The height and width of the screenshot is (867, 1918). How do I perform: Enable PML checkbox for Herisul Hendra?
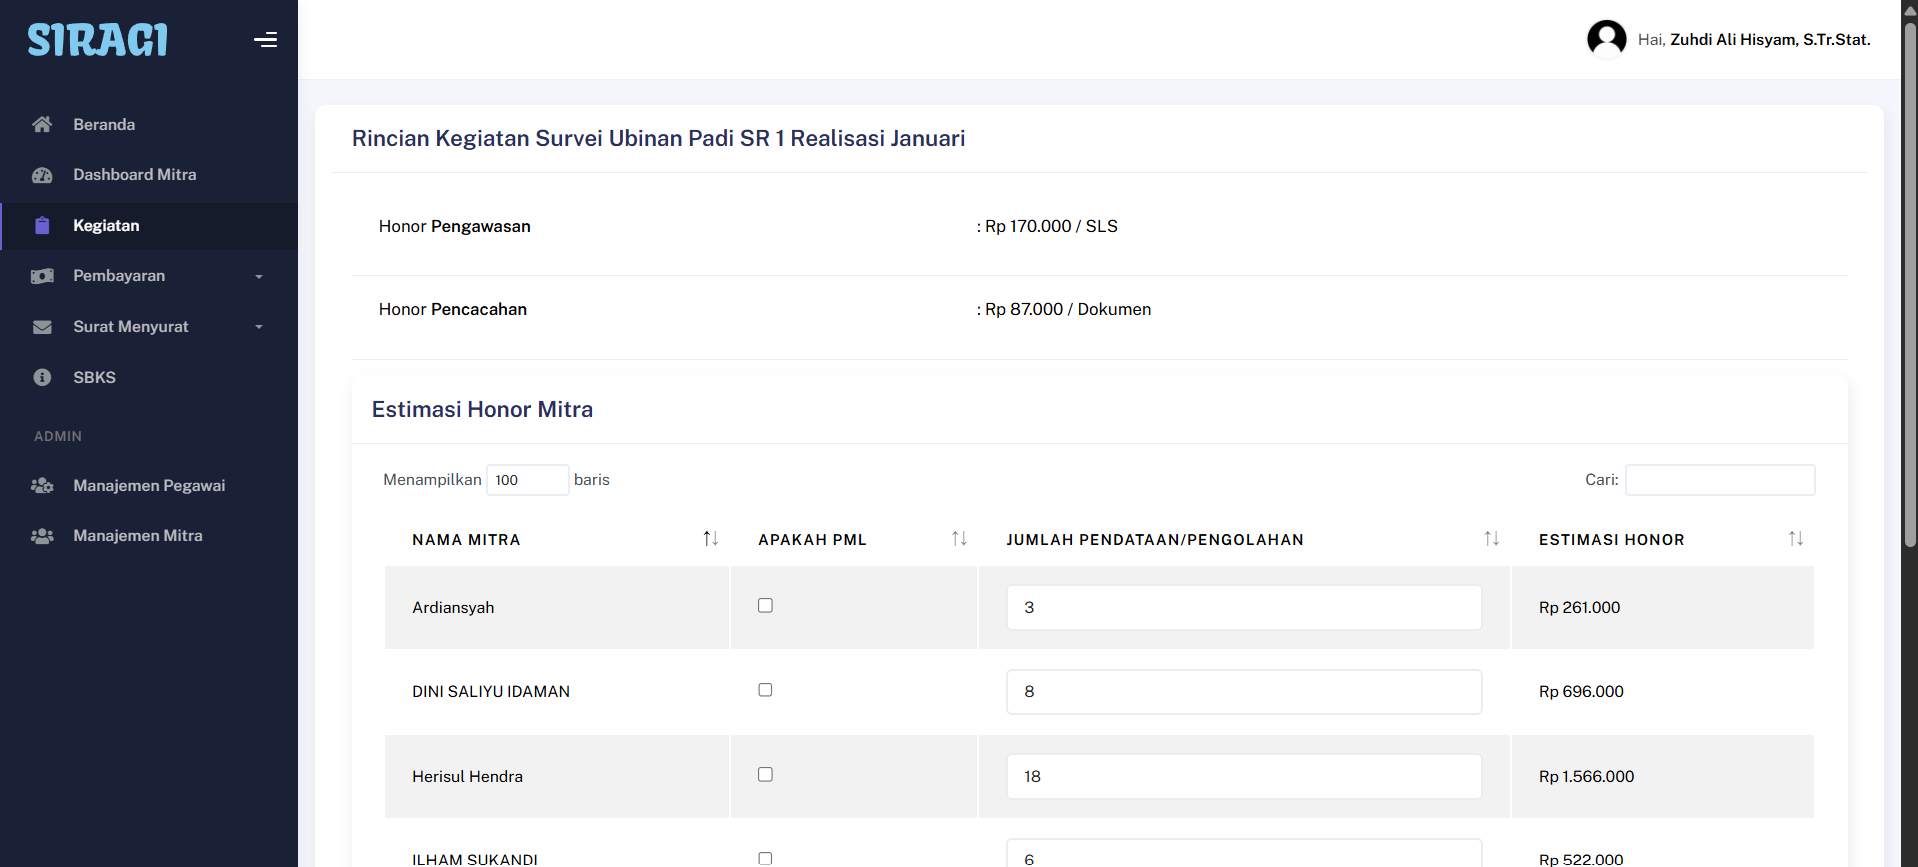pyautogui.click(x=765, y=774)
